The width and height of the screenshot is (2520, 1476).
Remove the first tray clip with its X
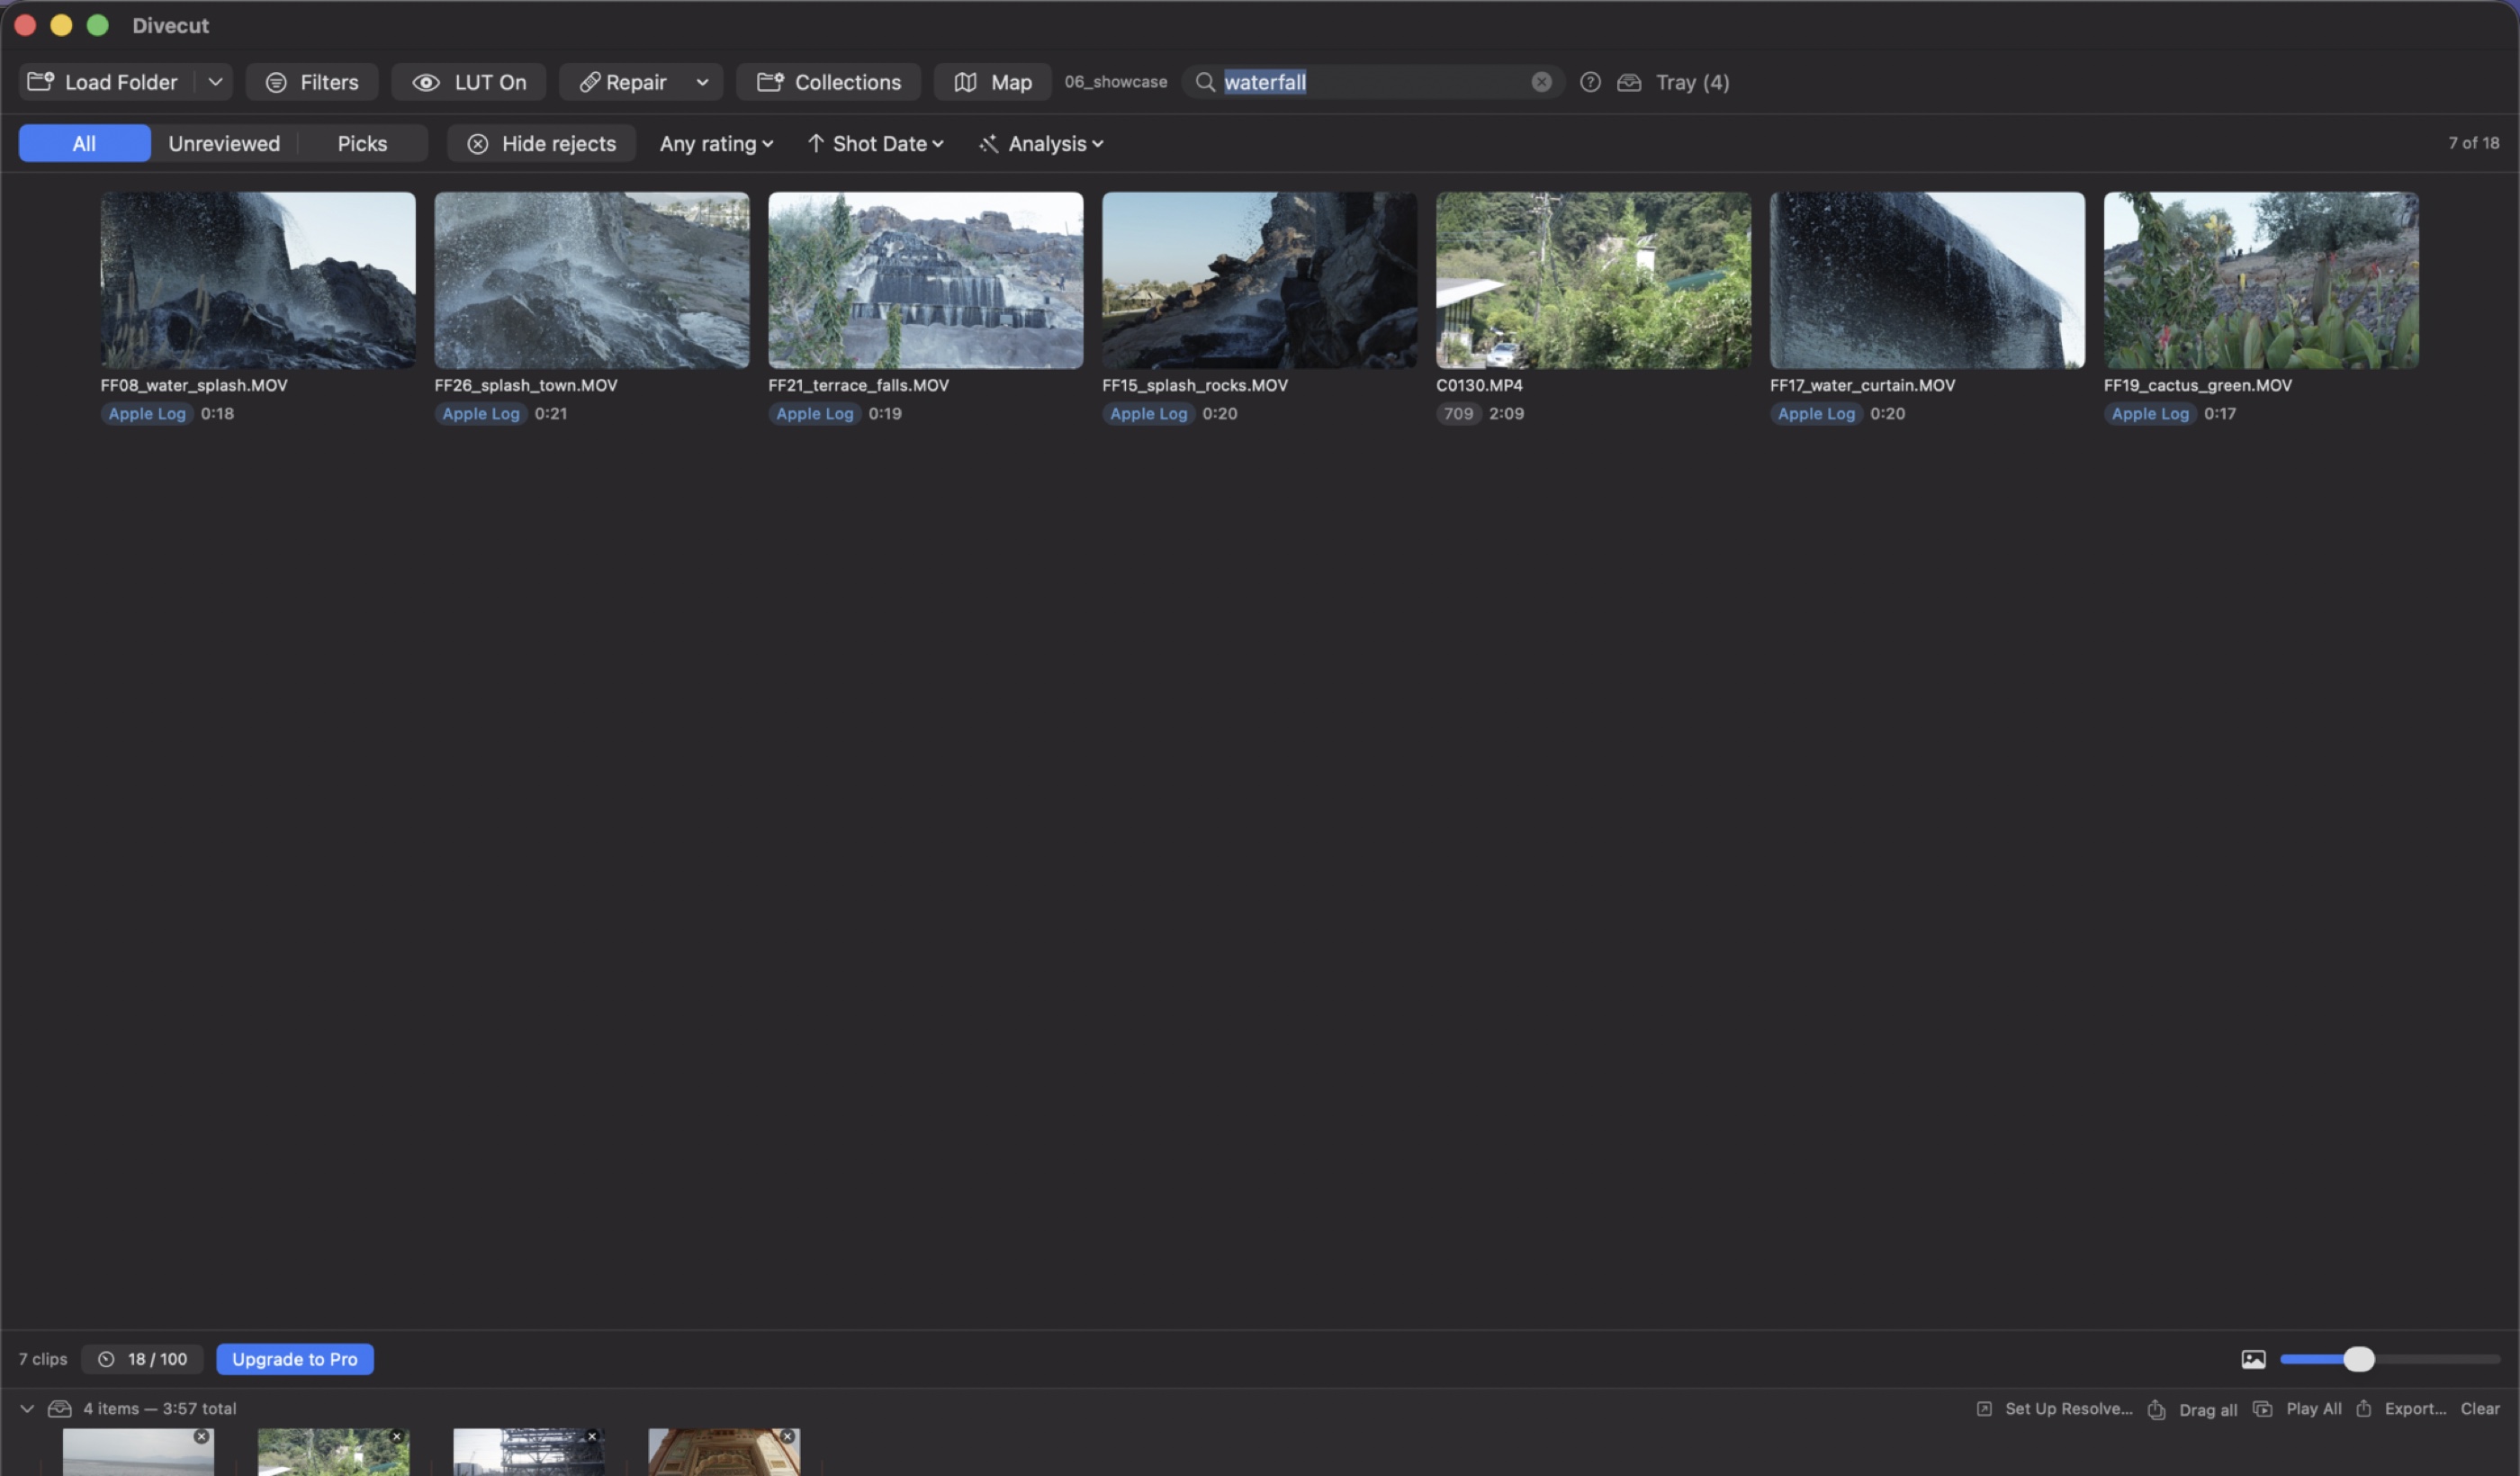coord(201,1436)
